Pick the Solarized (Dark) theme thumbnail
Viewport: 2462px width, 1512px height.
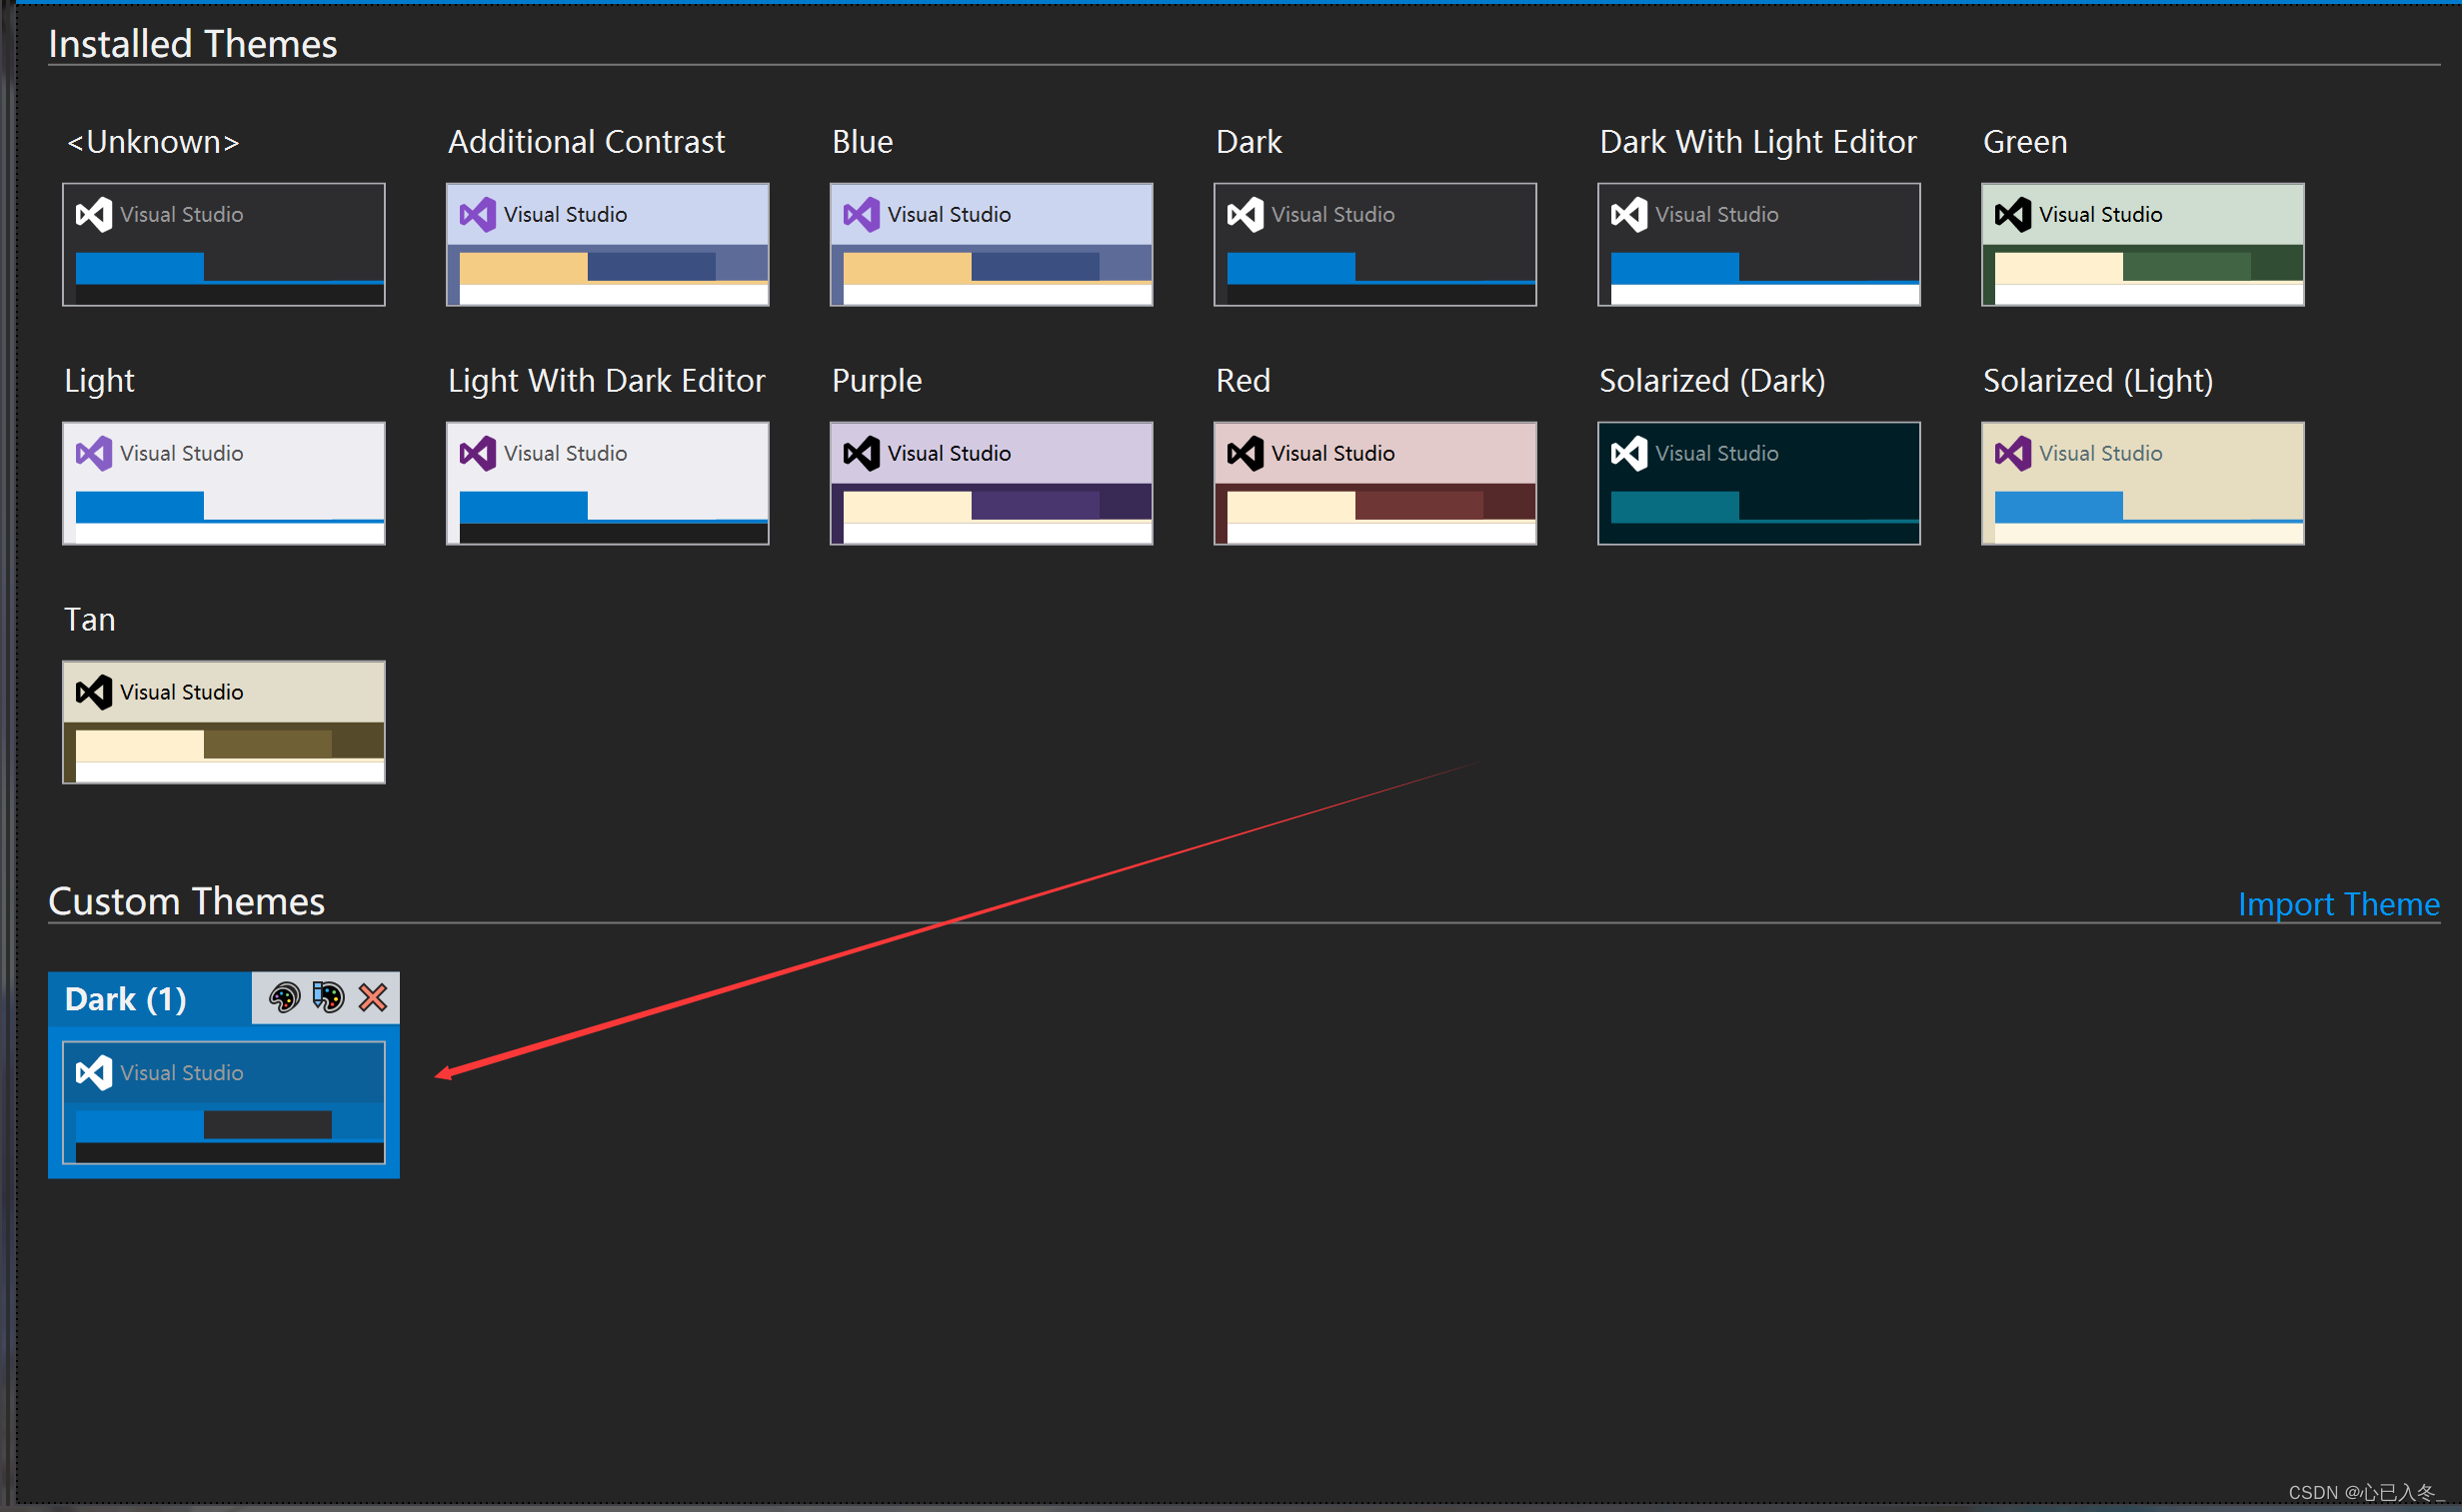[x=1758, y=483]
